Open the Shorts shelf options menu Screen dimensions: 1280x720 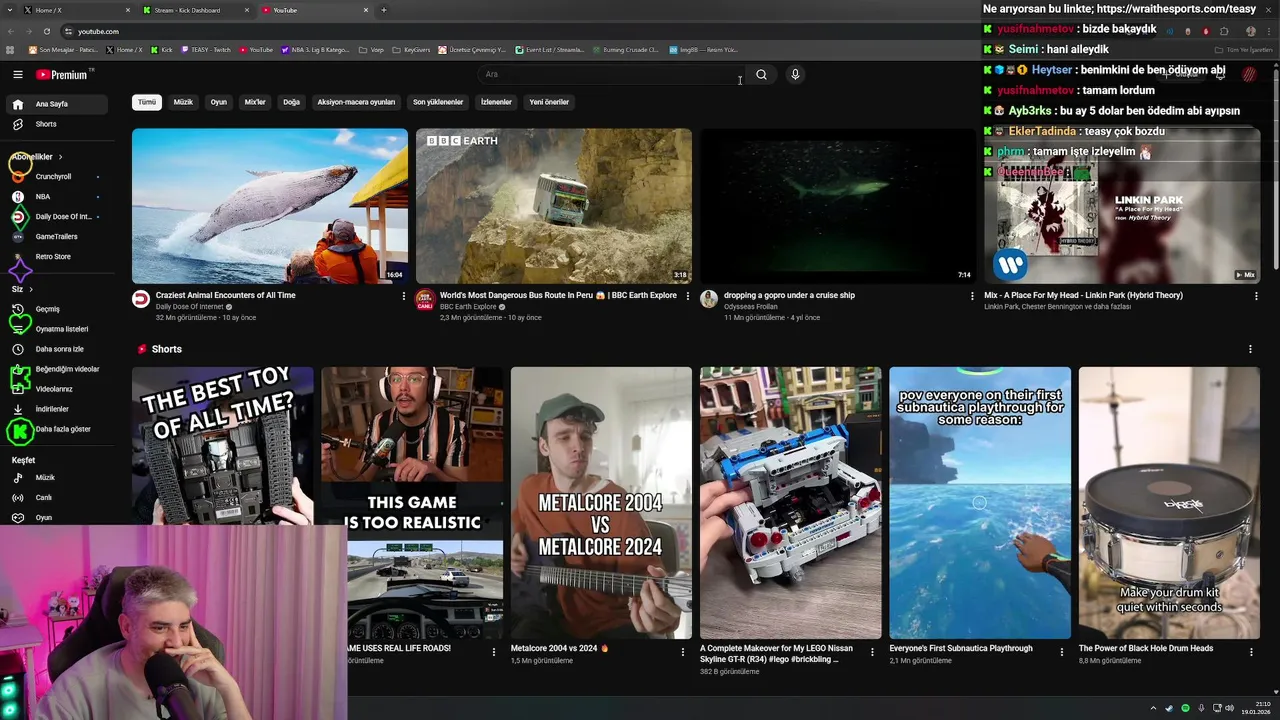point(1250,349)
